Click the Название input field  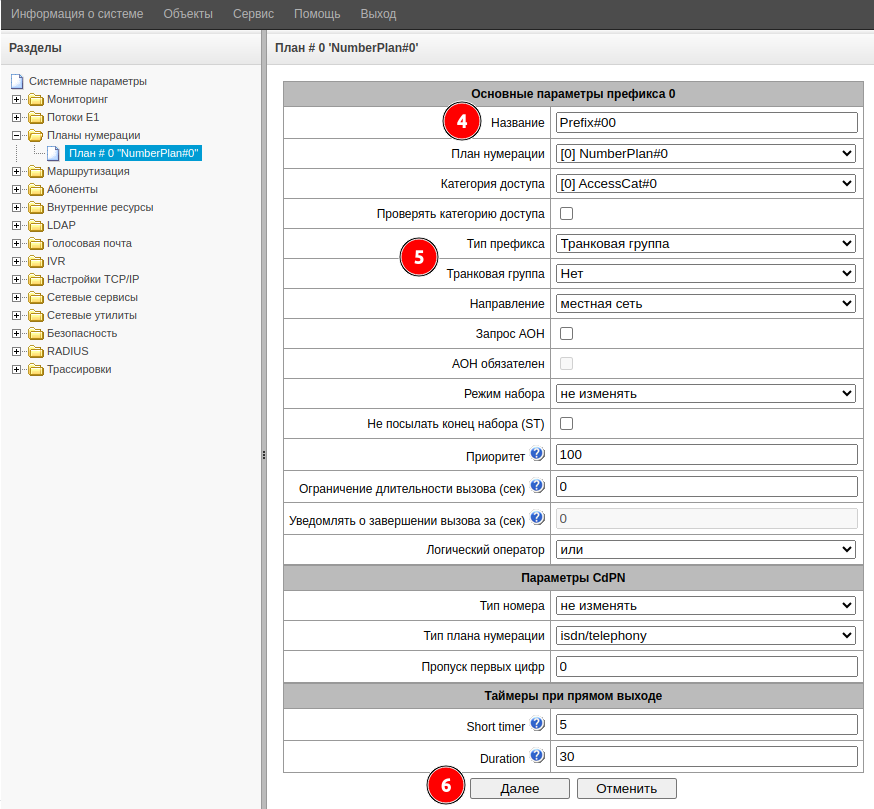tap(706, 123)
